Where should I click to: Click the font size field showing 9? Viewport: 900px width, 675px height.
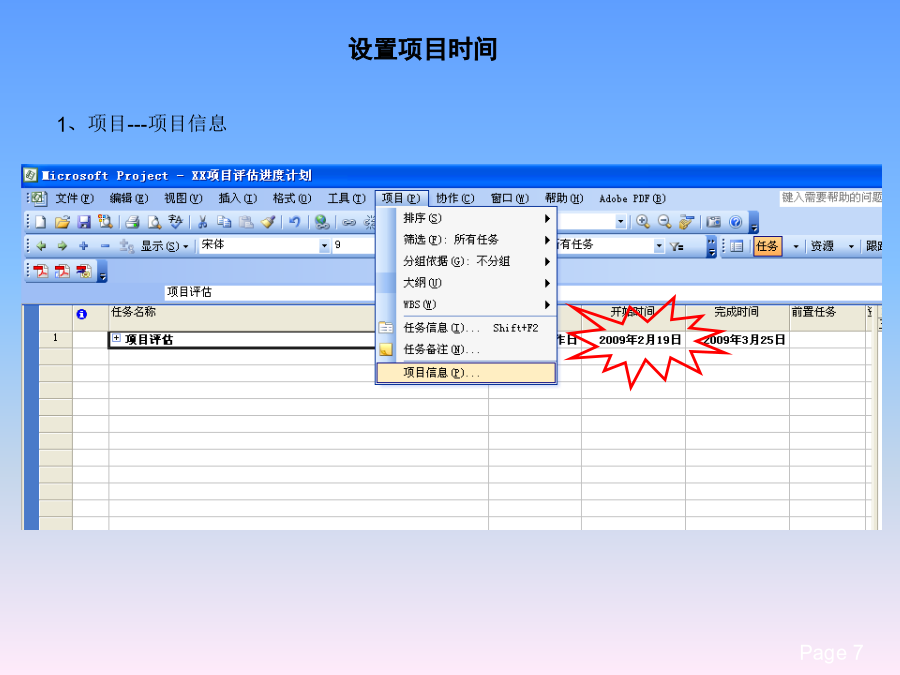tap(352, 246)
